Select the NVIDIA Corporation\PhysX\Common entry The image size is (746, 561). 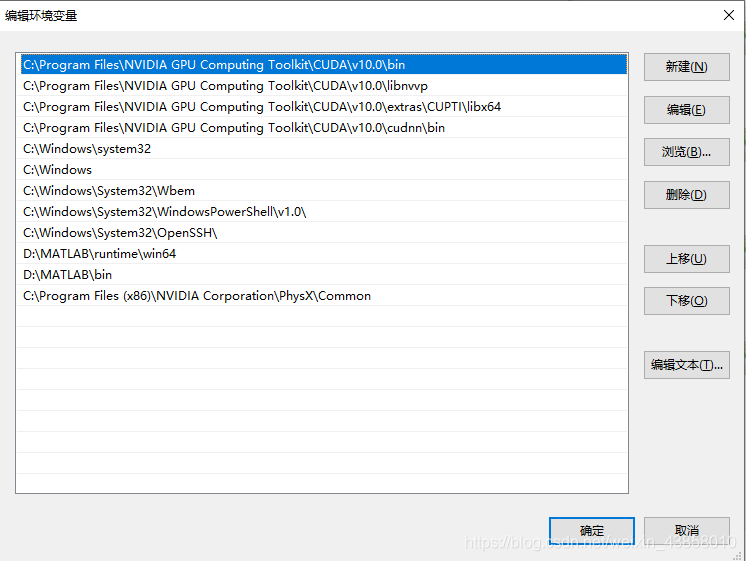[324, 295]
